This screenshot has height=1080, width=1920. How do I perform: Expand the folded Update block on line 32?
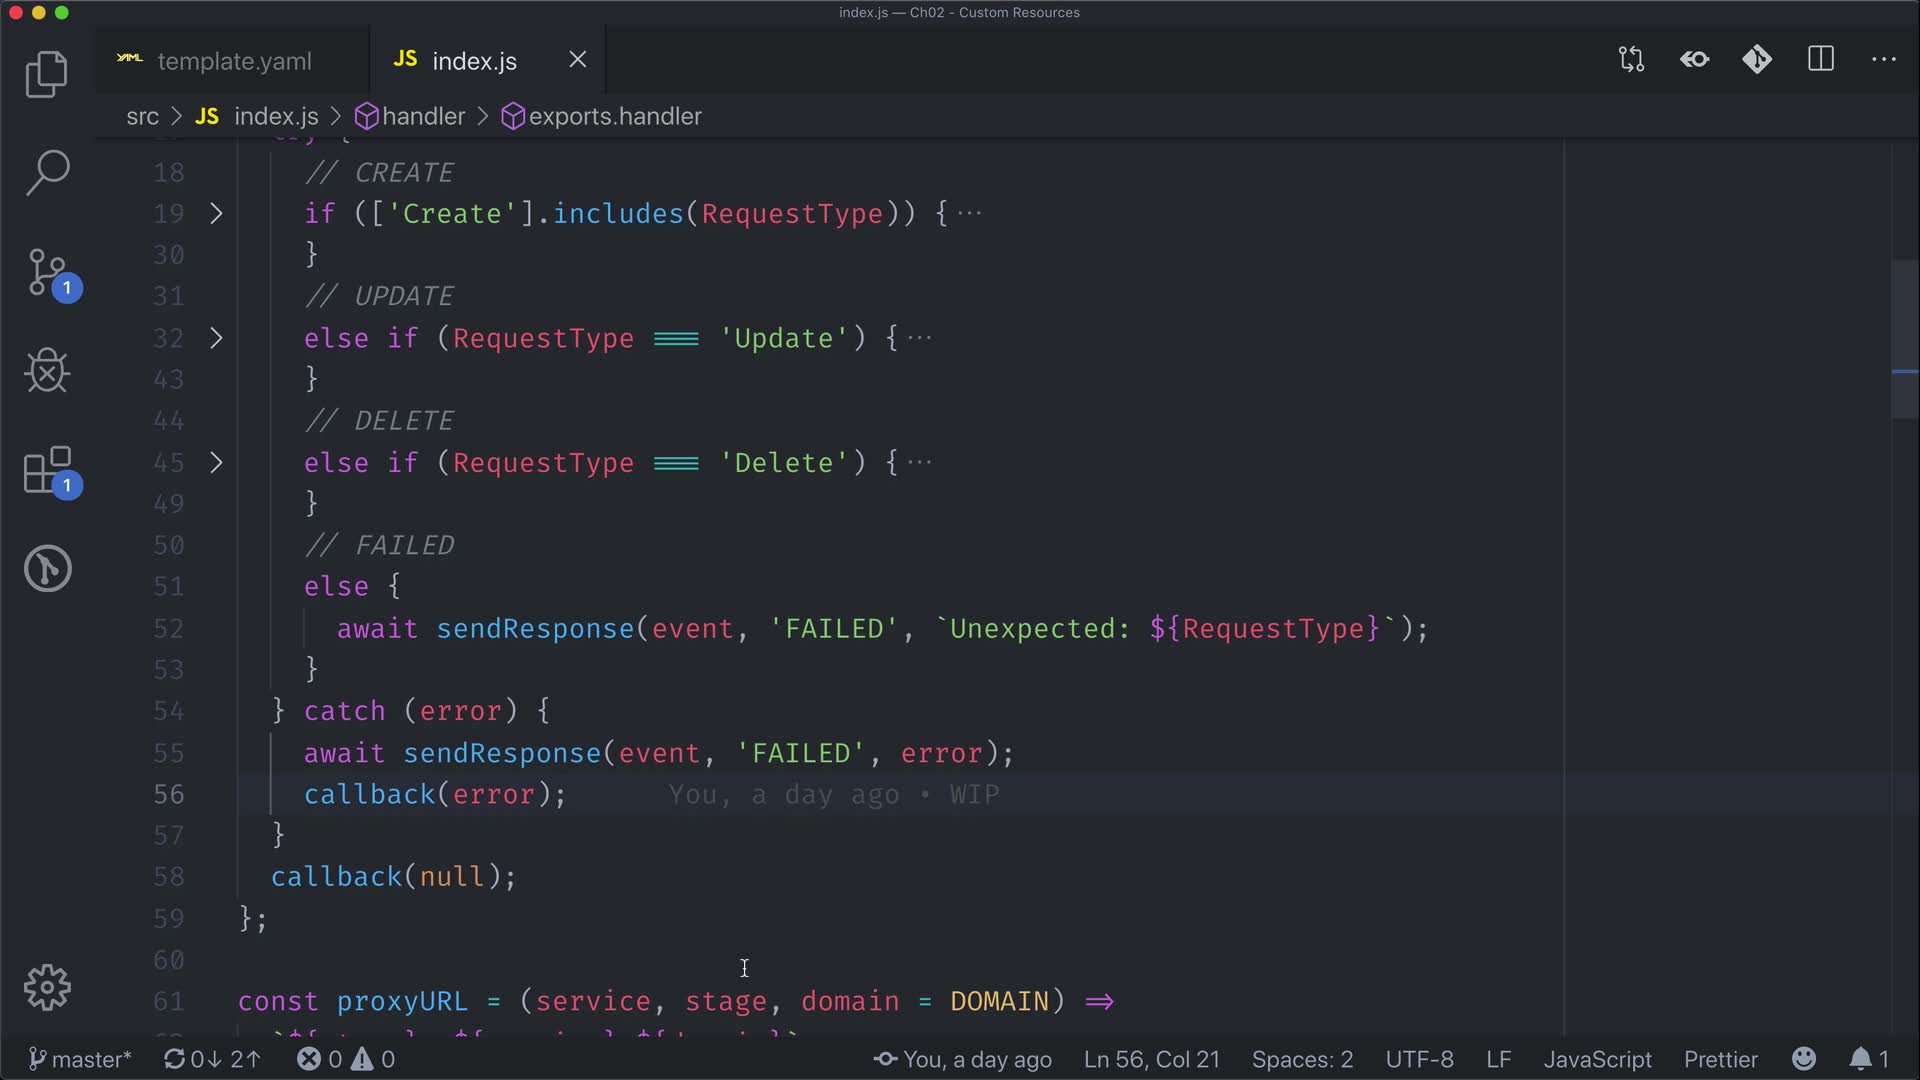coord(216,338)
